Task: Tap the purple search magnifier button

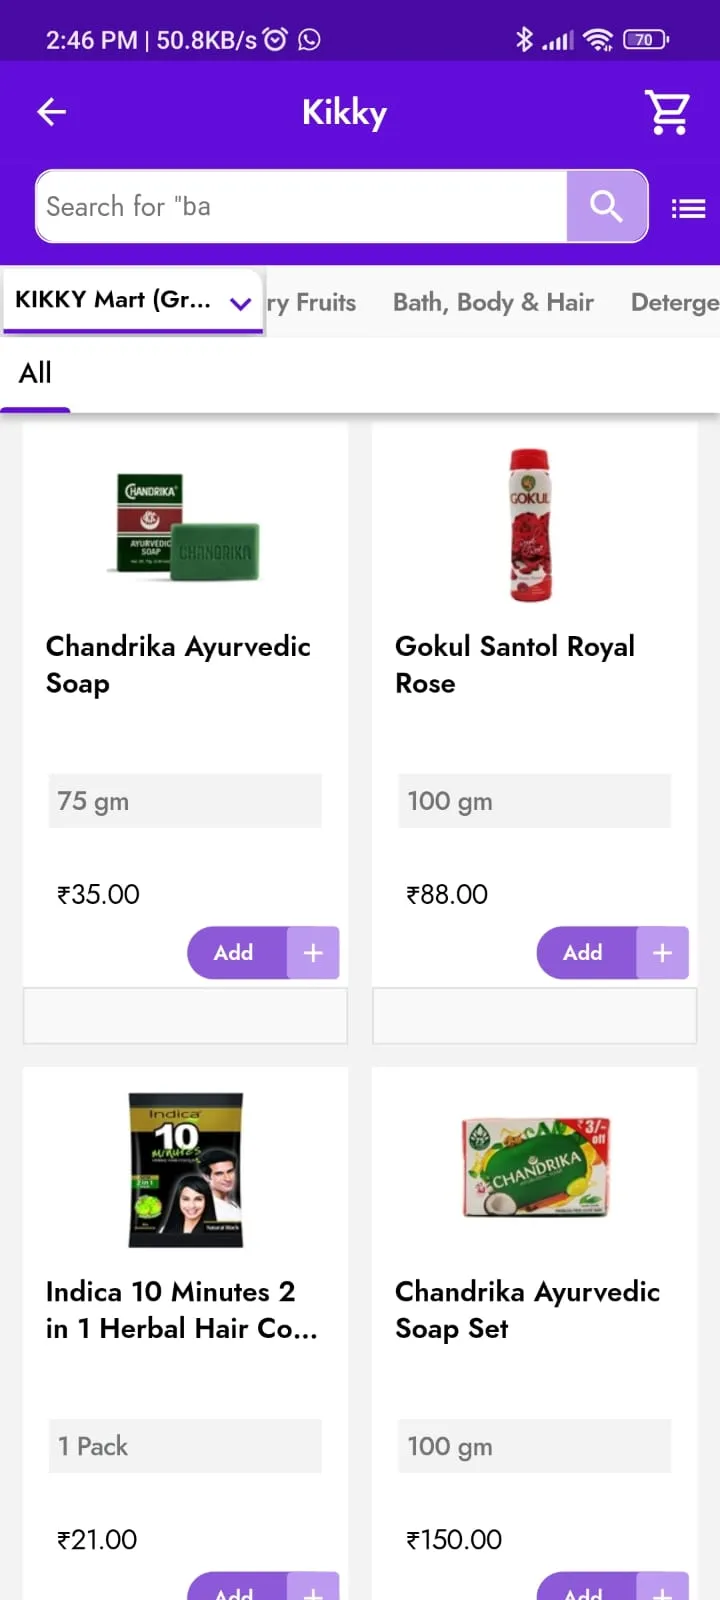Action: (x=606, y=206)
